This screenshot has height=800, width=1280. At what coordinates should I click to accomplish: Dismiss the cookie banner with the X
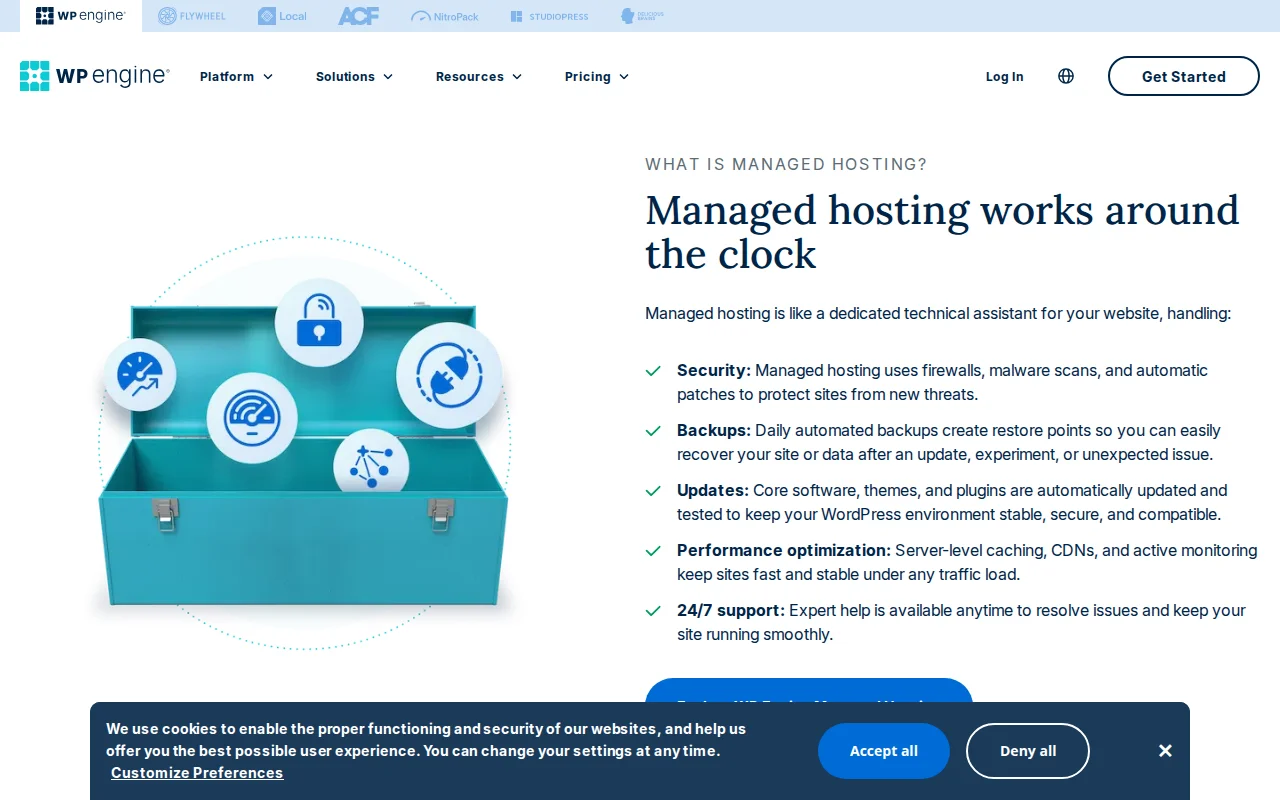pos(1165,750)
